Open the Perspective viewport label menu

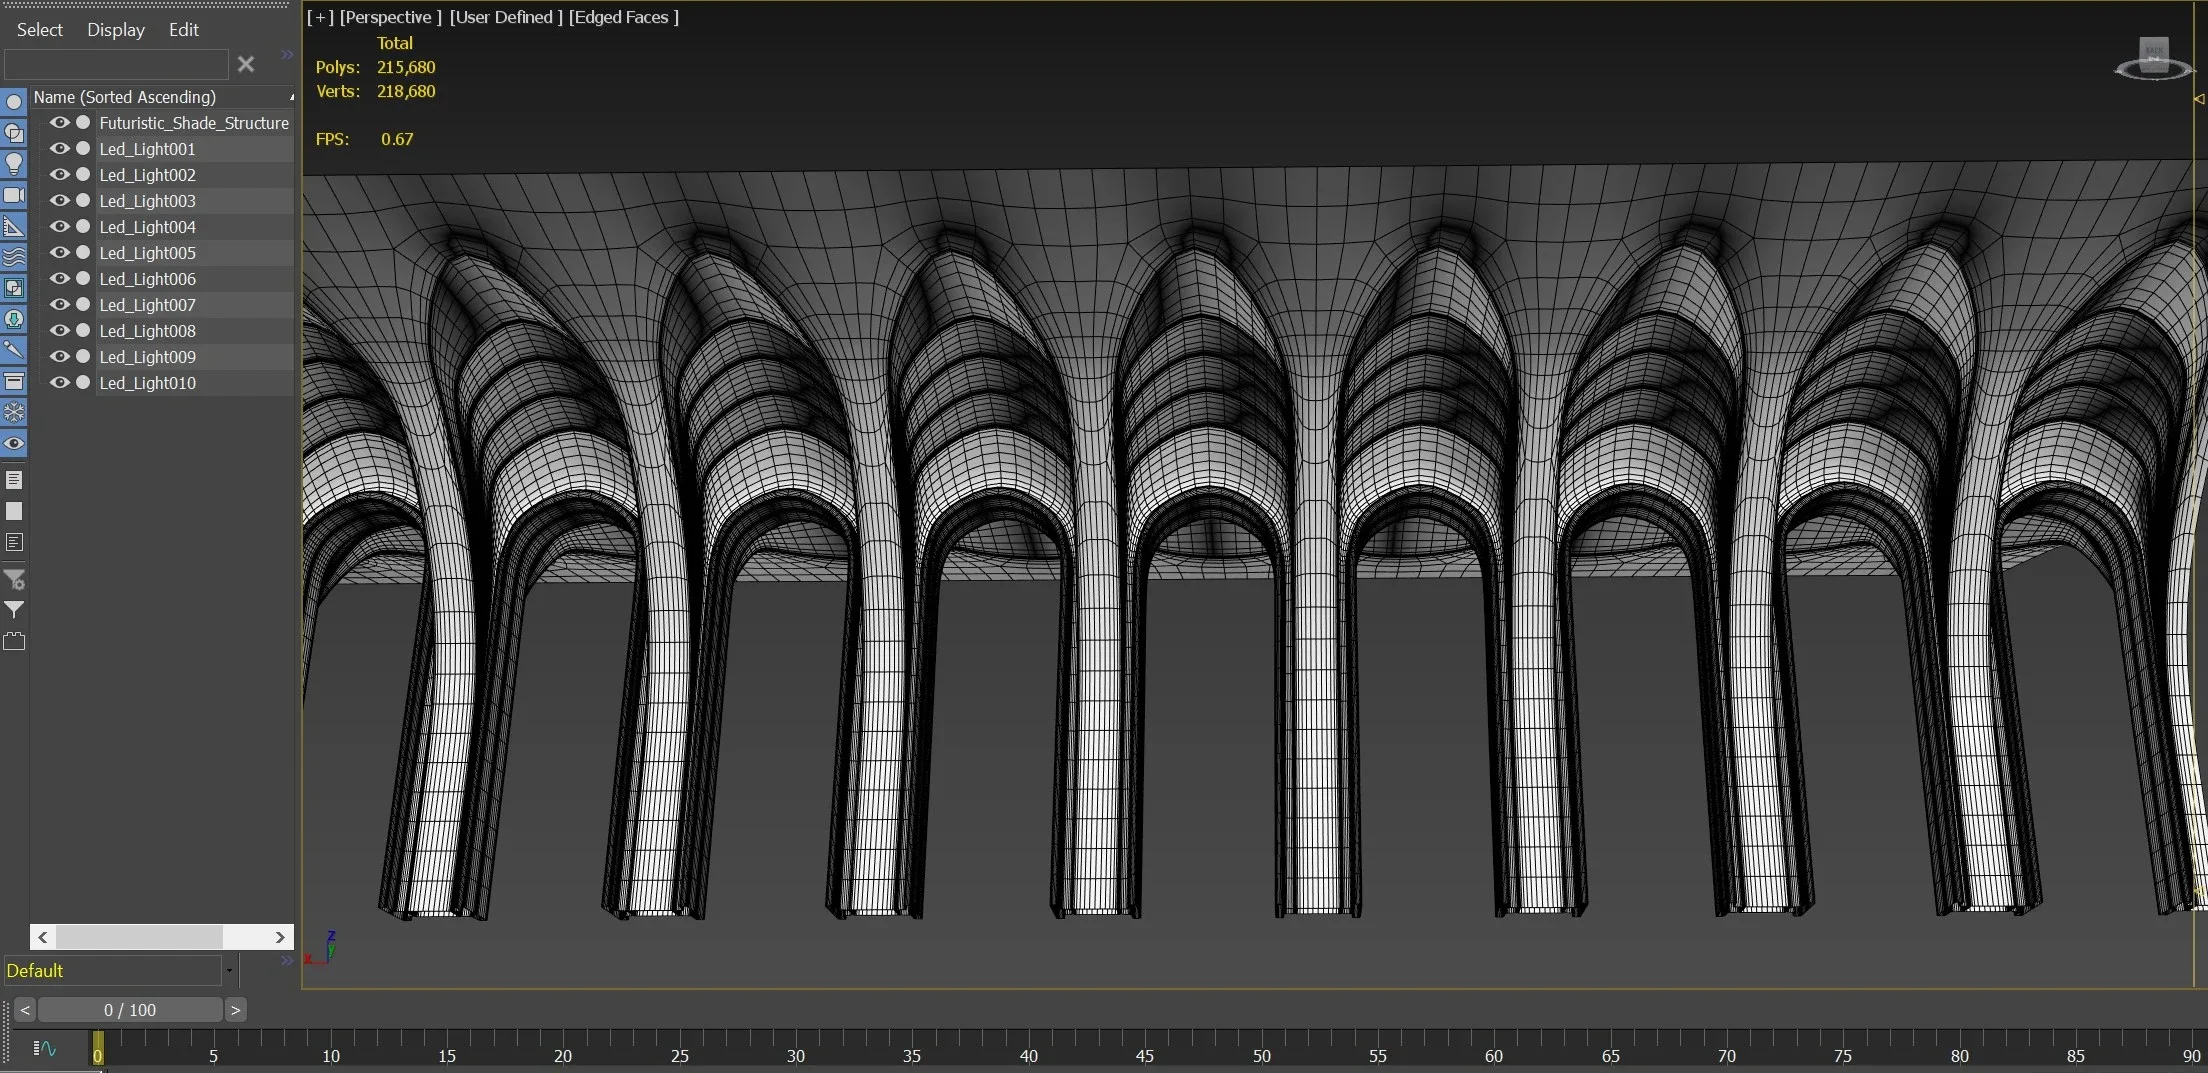390,17
